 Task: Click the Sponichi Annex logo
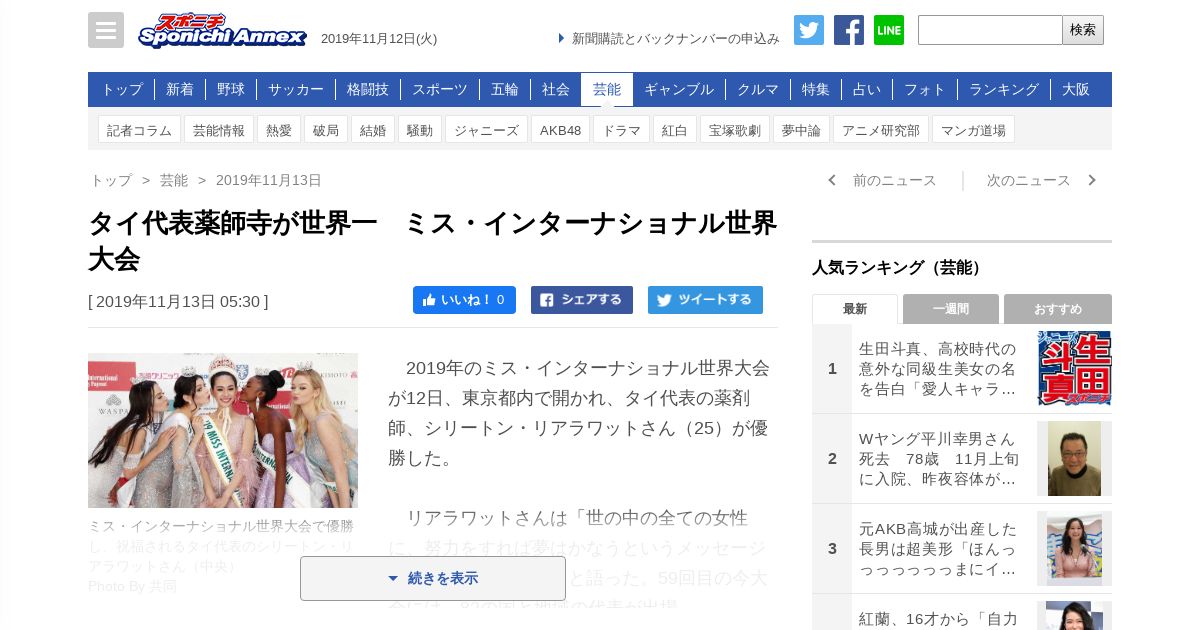click(x=222, y=31)
